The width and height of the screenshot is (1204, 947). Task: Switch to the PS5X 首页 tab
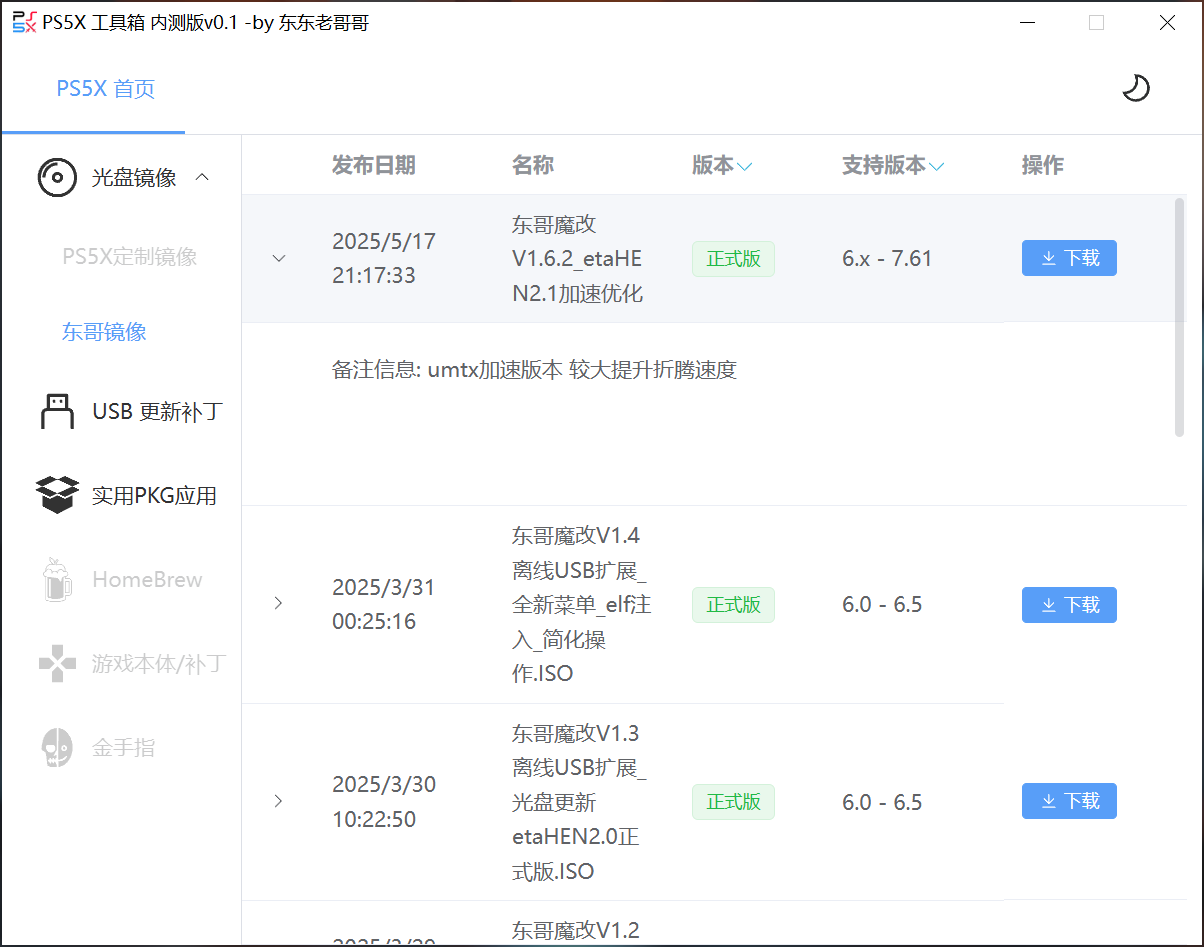106,89
